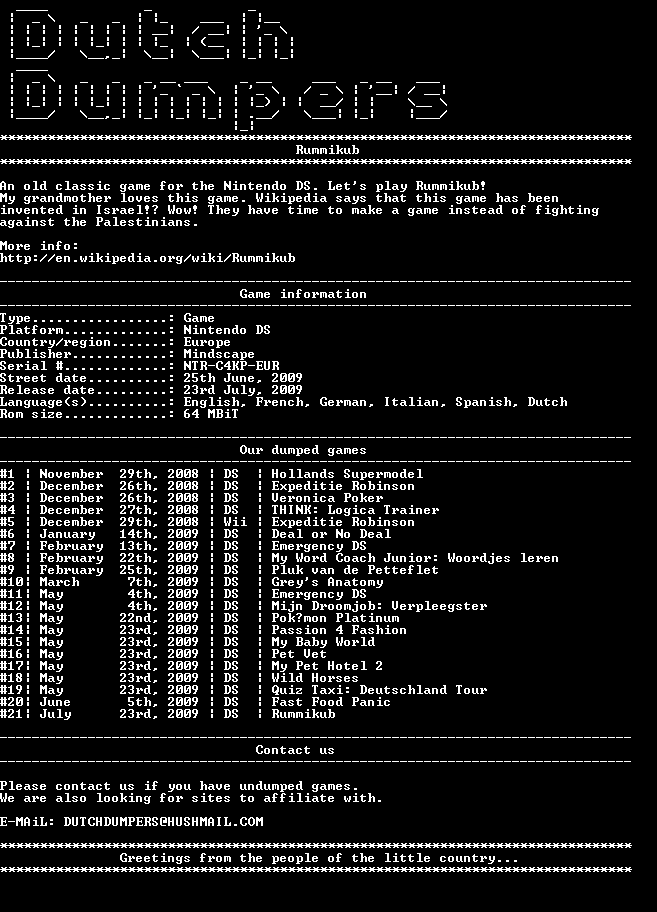Click the 'We are also looking for sites' line
This screenshot has height=912, width=657.
tap(191, 799)
